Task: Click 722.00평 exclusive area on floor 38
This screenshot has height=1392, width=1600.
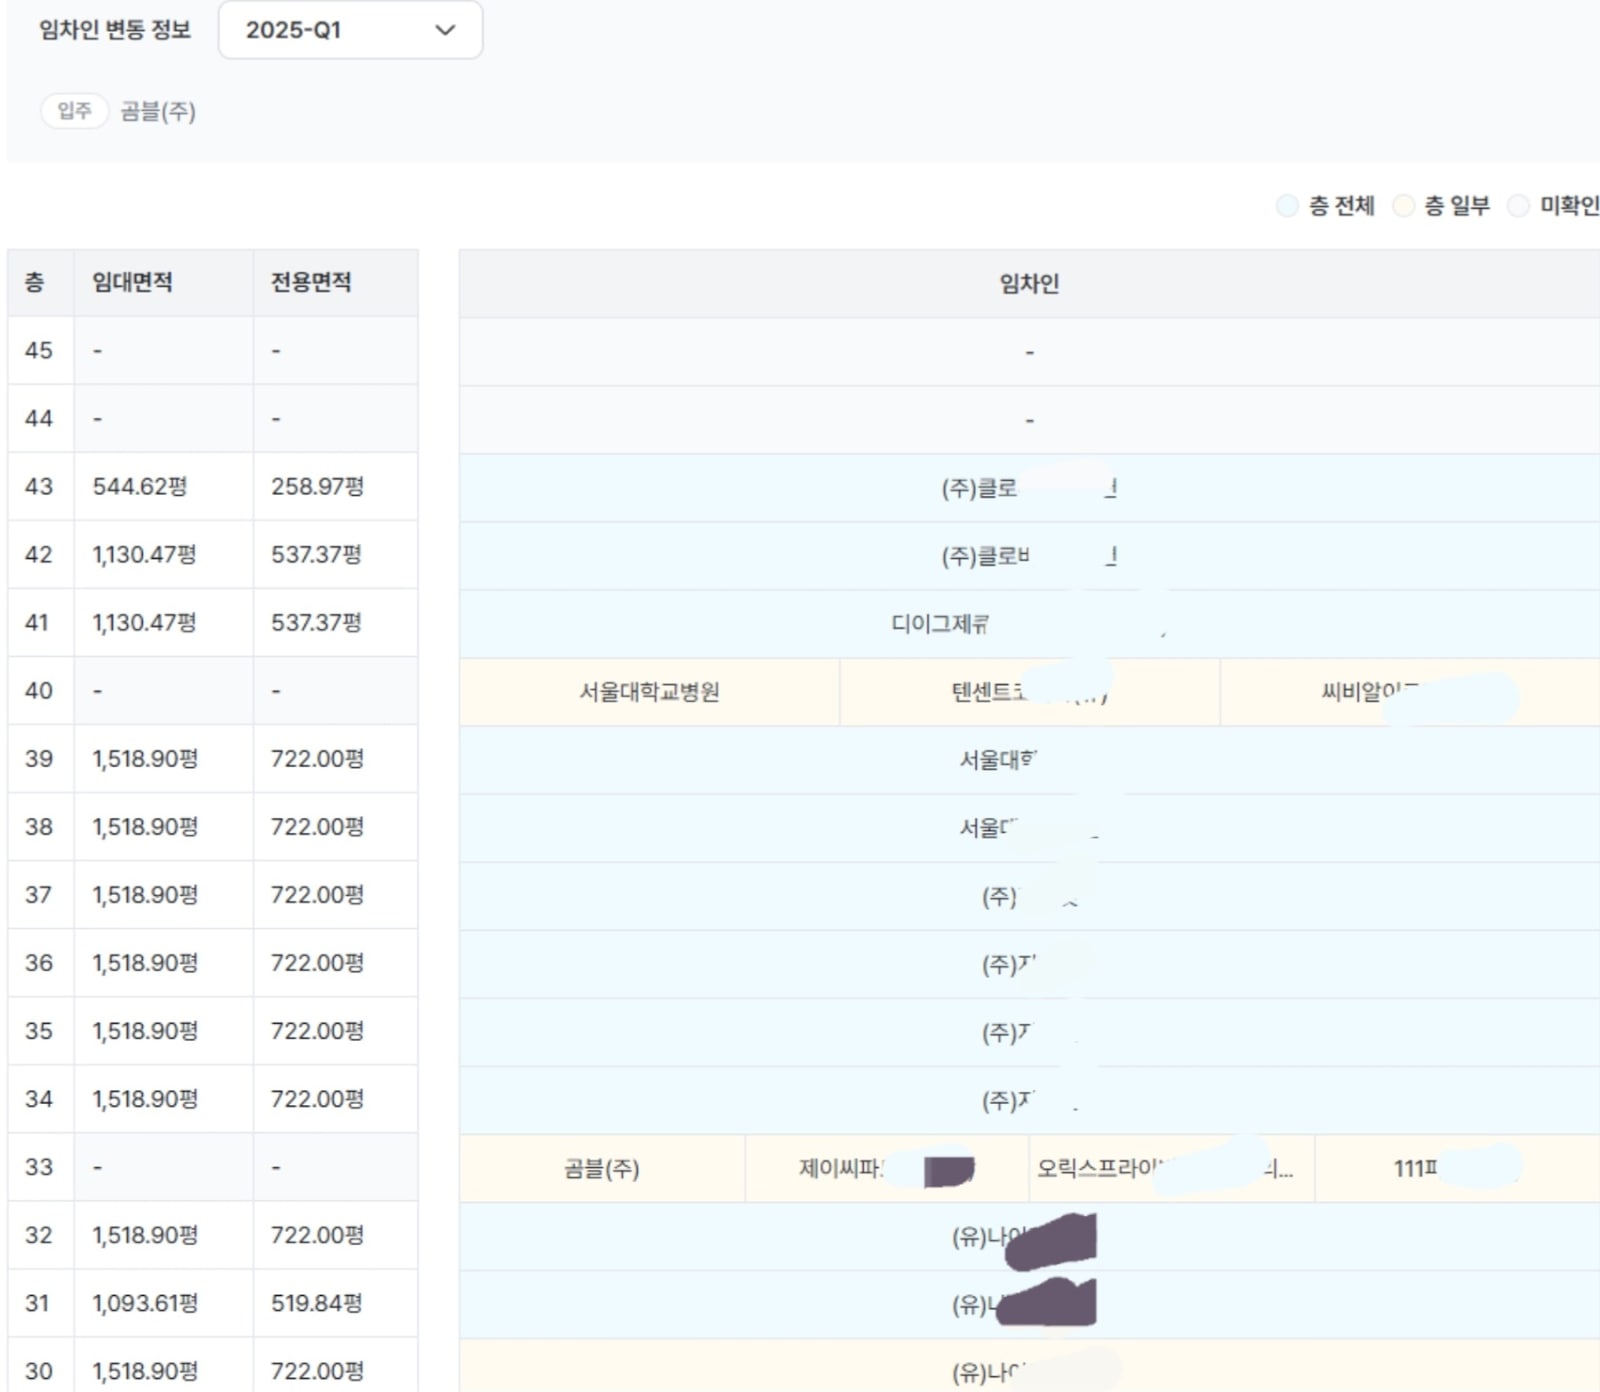Action: (x=317, y=826)
